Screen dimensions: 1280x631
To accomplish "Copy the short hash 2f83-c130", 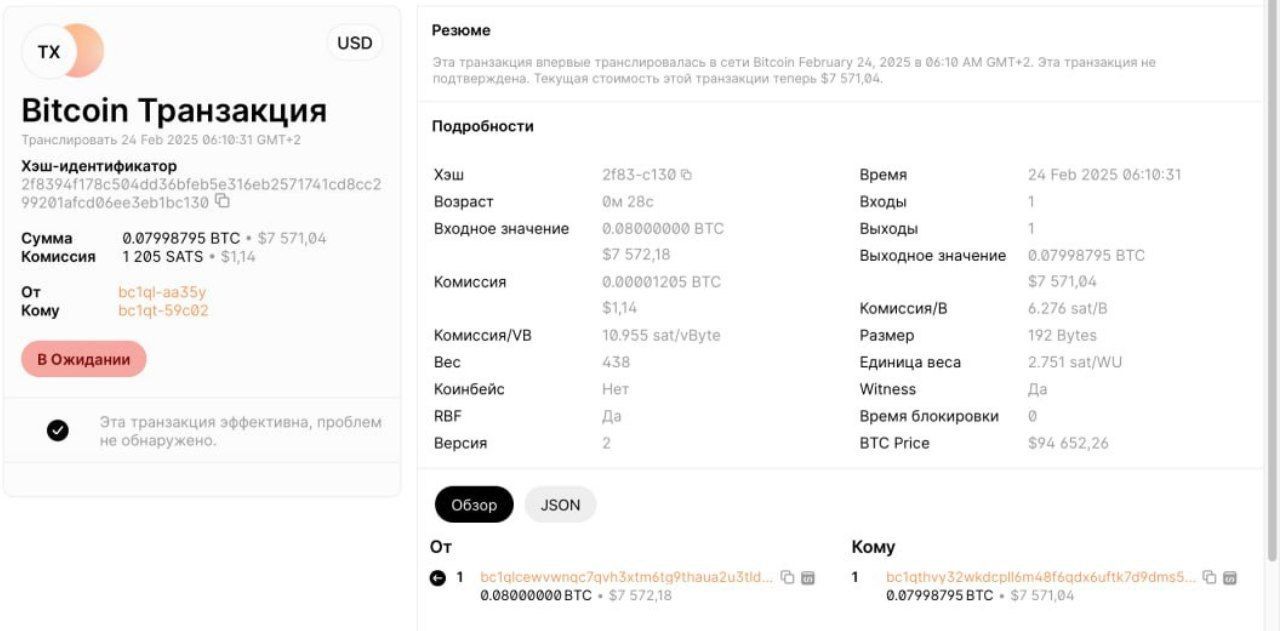I will point(686,173).
